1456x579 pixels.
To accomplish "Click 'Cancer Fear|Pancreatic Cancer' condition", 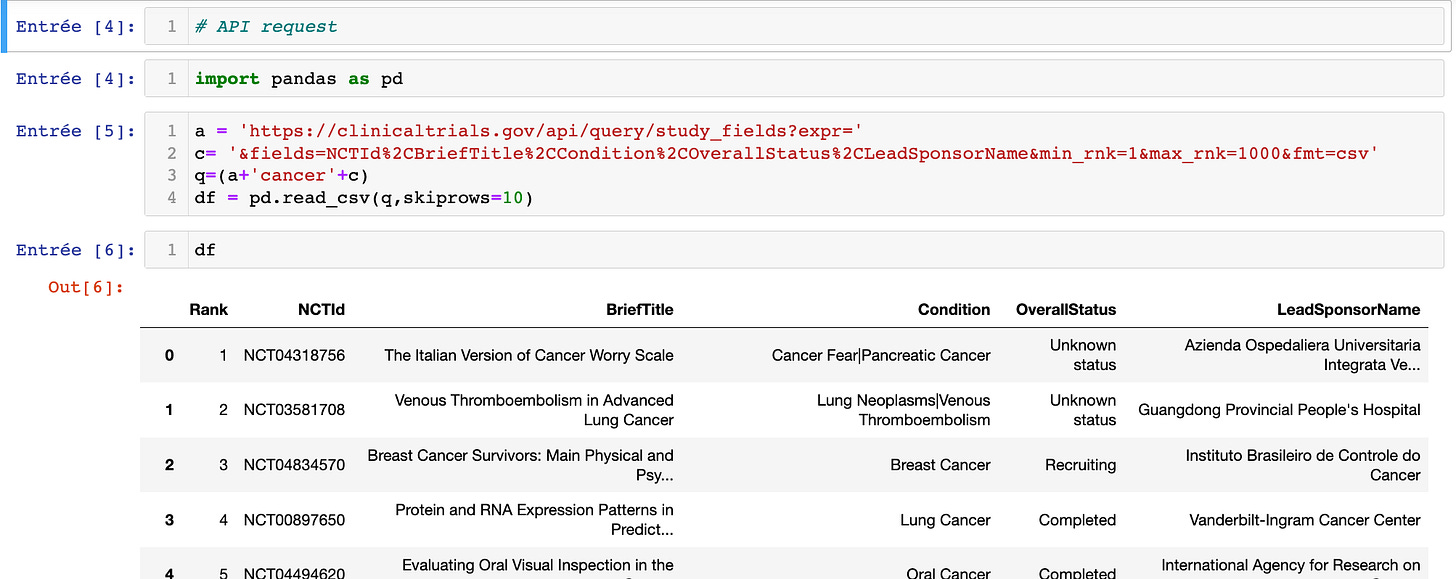I will click(x=881, y=355).
